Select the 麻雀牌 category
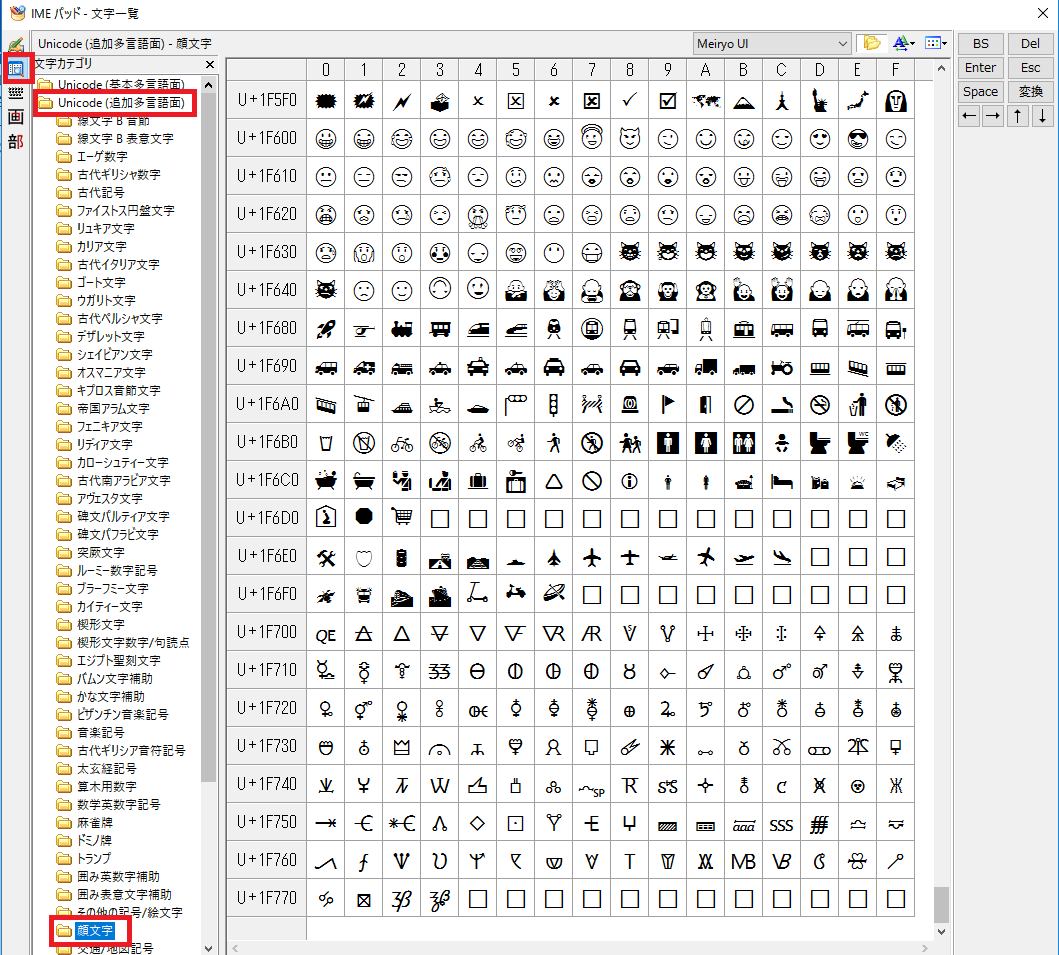This screenshot has width=1059, height=955. pyautogui.click(x=86, y=823)
